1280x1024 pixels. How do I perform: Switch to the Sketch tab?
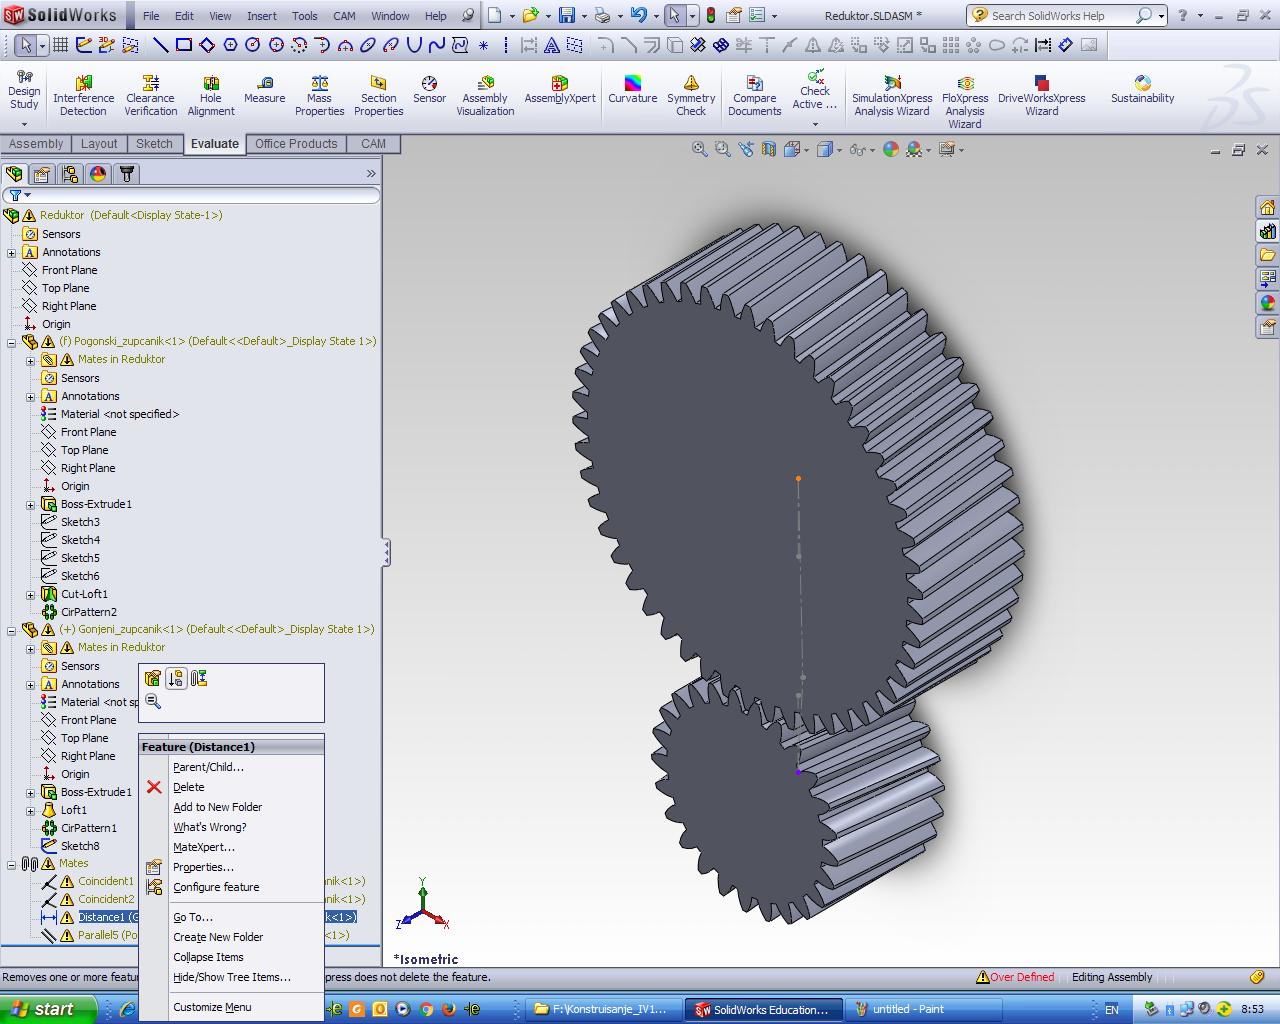[x=154, y=144]
